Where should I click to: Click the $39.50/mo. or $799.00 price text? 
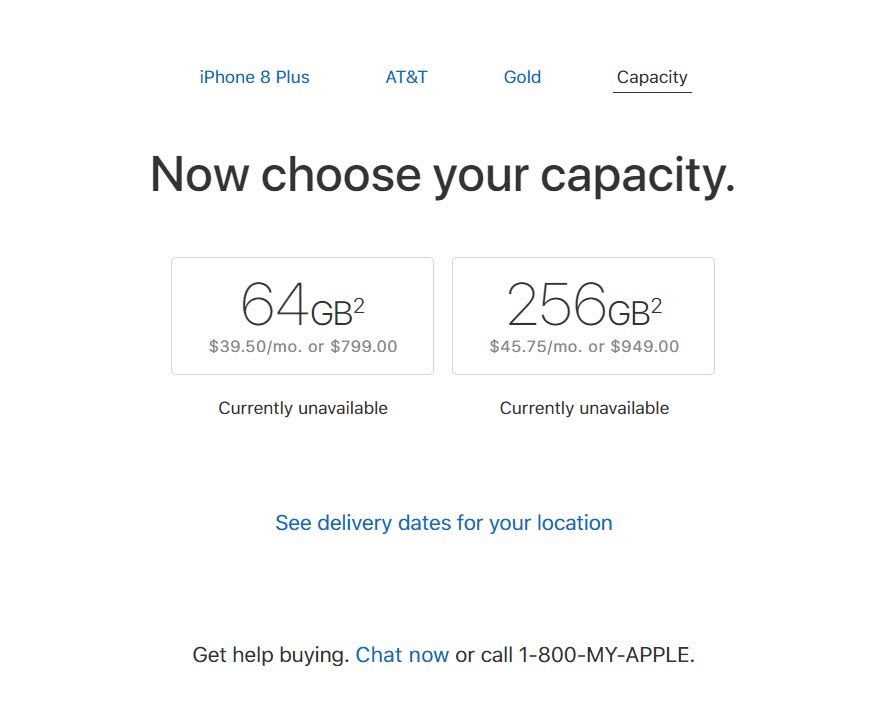point(303,347)
